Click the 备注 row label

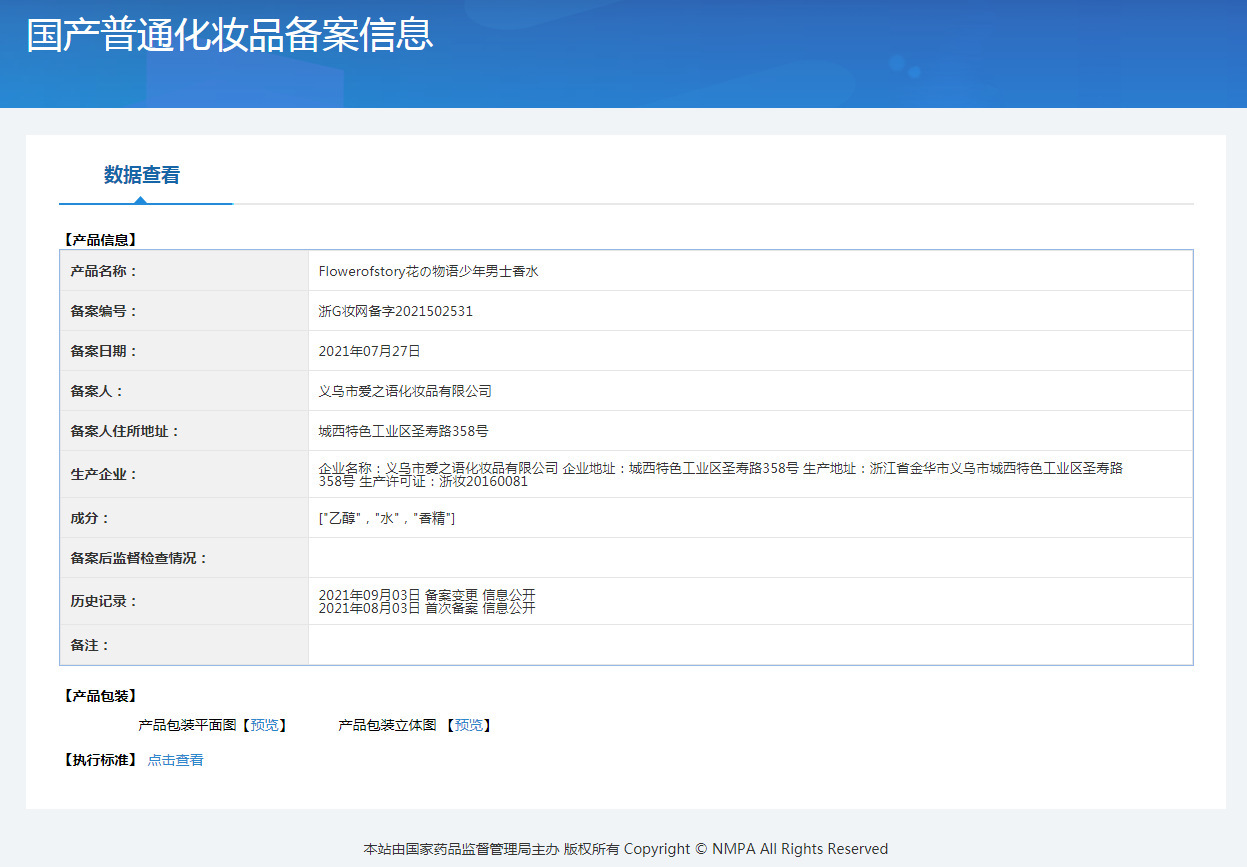(x=90, y=645)
